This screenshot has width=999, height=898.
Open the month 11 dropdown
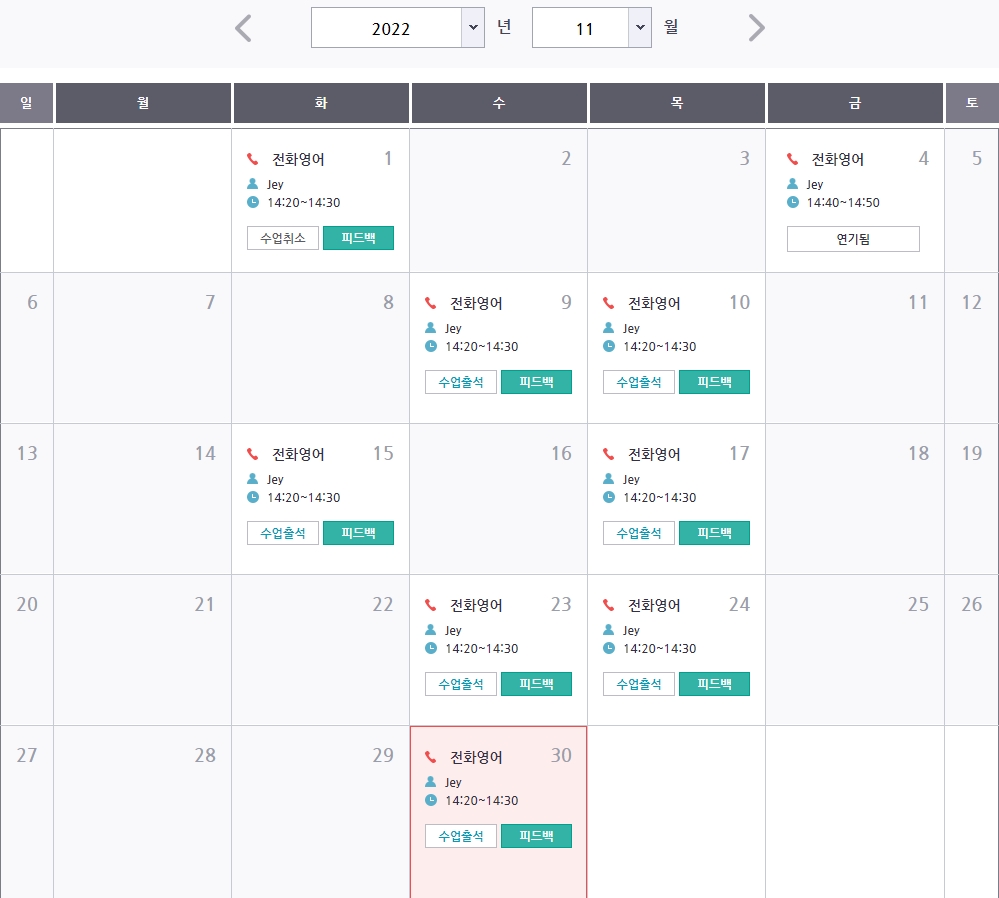coord(591,27)
